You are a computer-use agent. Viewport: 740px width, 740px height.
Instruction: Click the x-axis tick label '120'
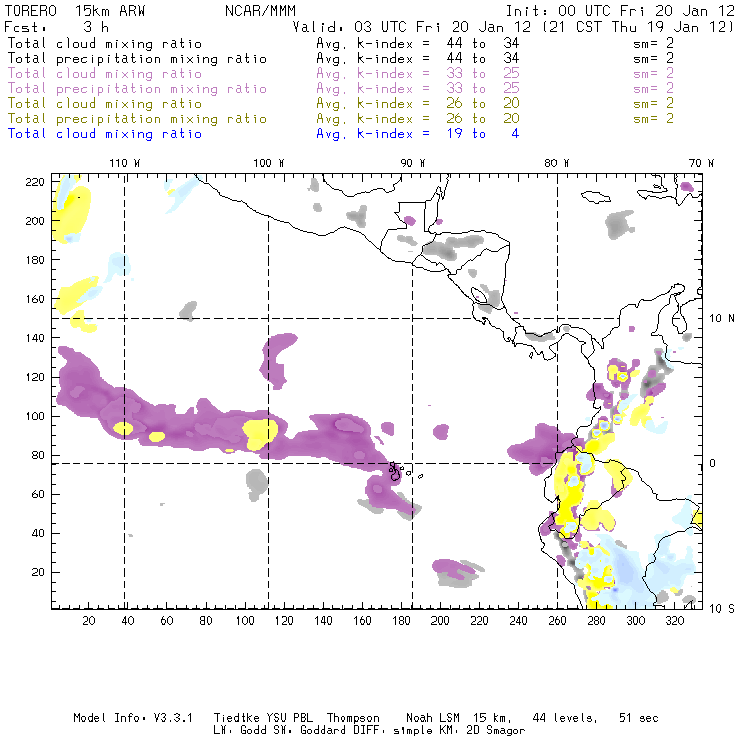pos(284,621)
